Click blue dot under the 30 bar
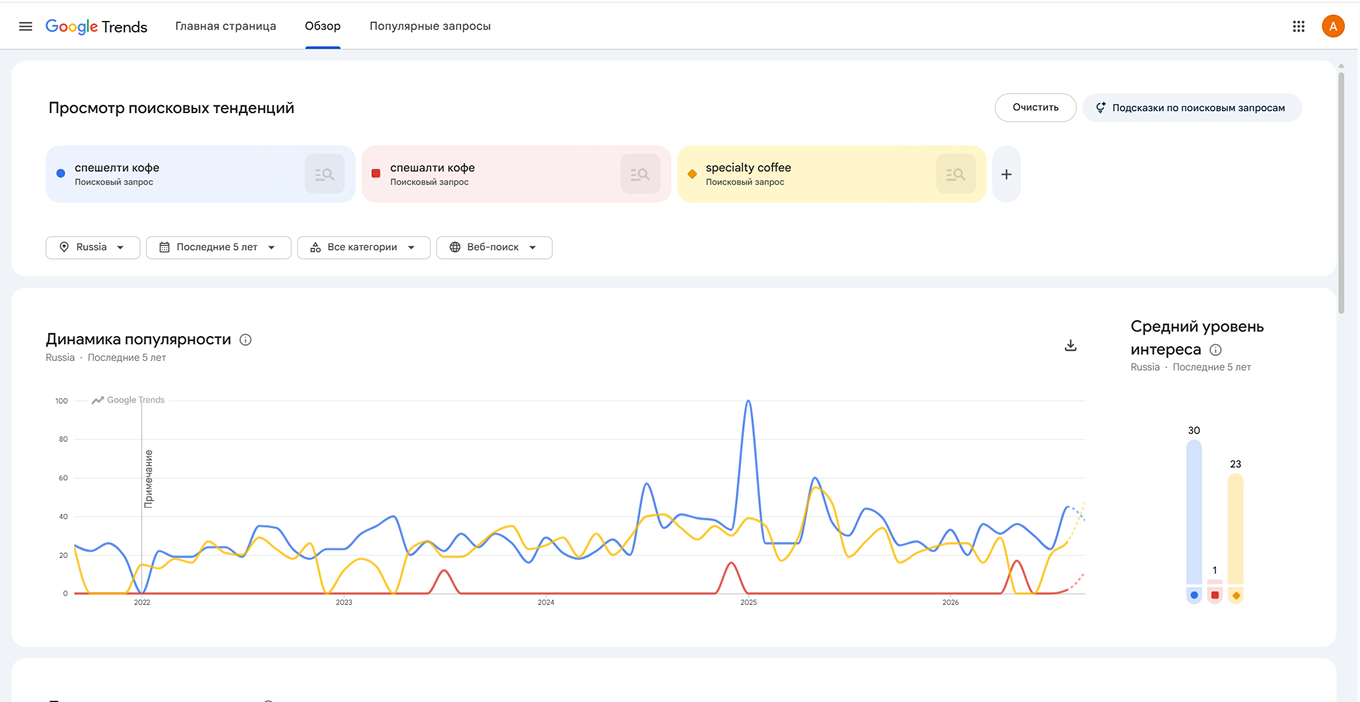 1194,596
